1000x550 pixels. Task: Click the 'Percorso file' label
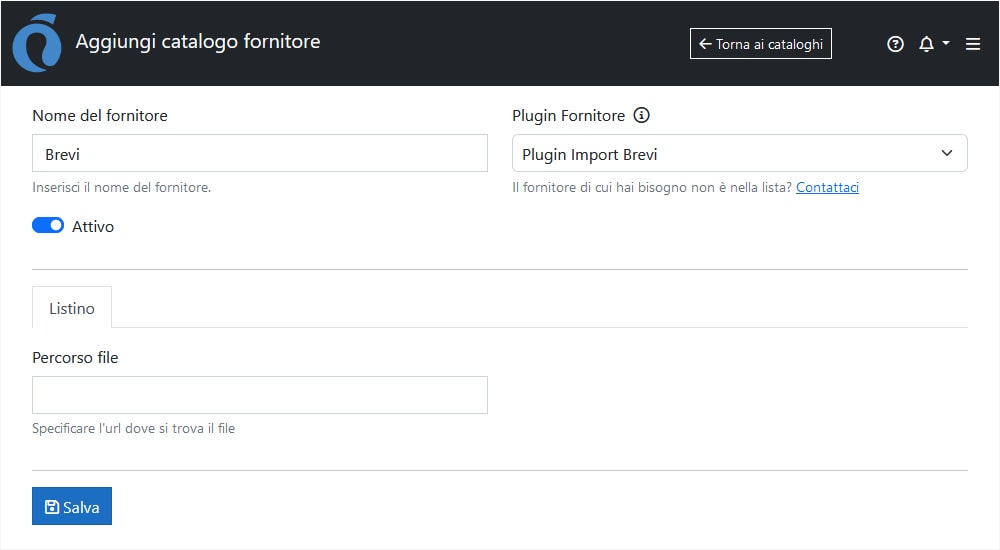pyautogui.click(x=75, y=357)
